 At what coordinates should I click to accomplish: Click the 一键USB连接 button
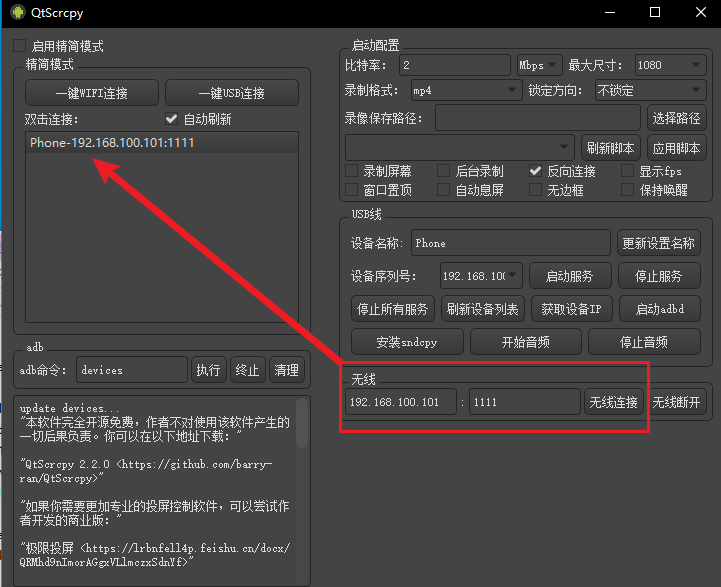point(231,93)
